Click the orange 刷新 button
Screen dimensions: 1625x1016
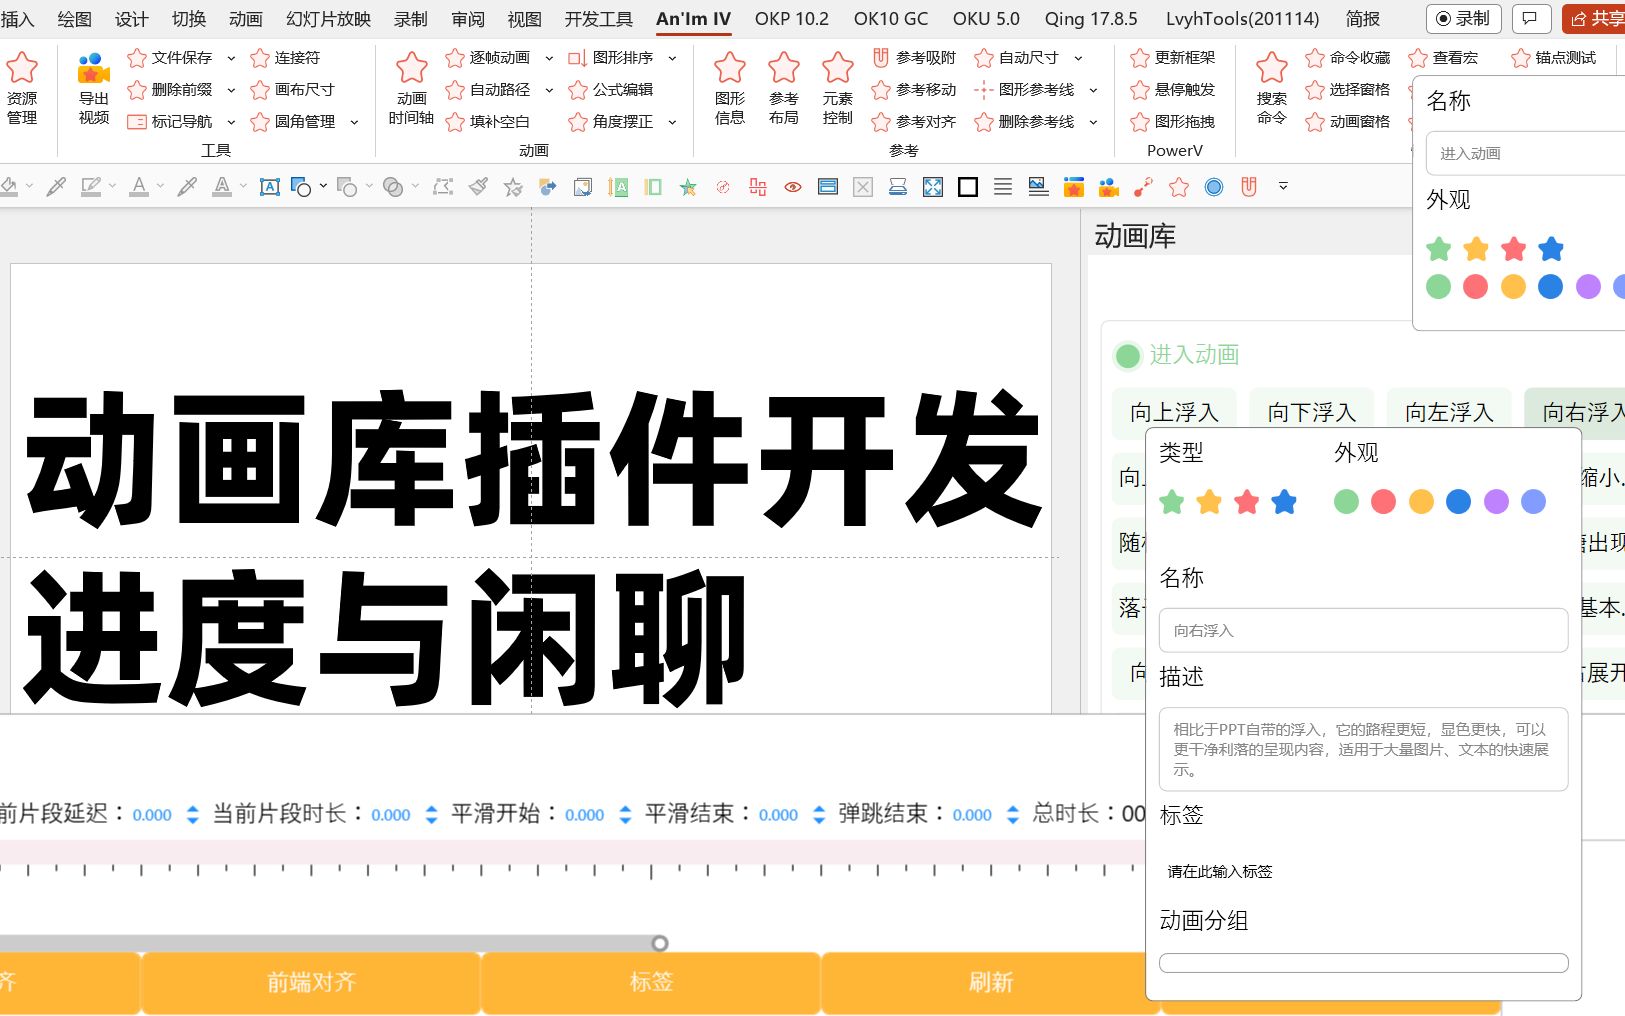tap(990, 983)
